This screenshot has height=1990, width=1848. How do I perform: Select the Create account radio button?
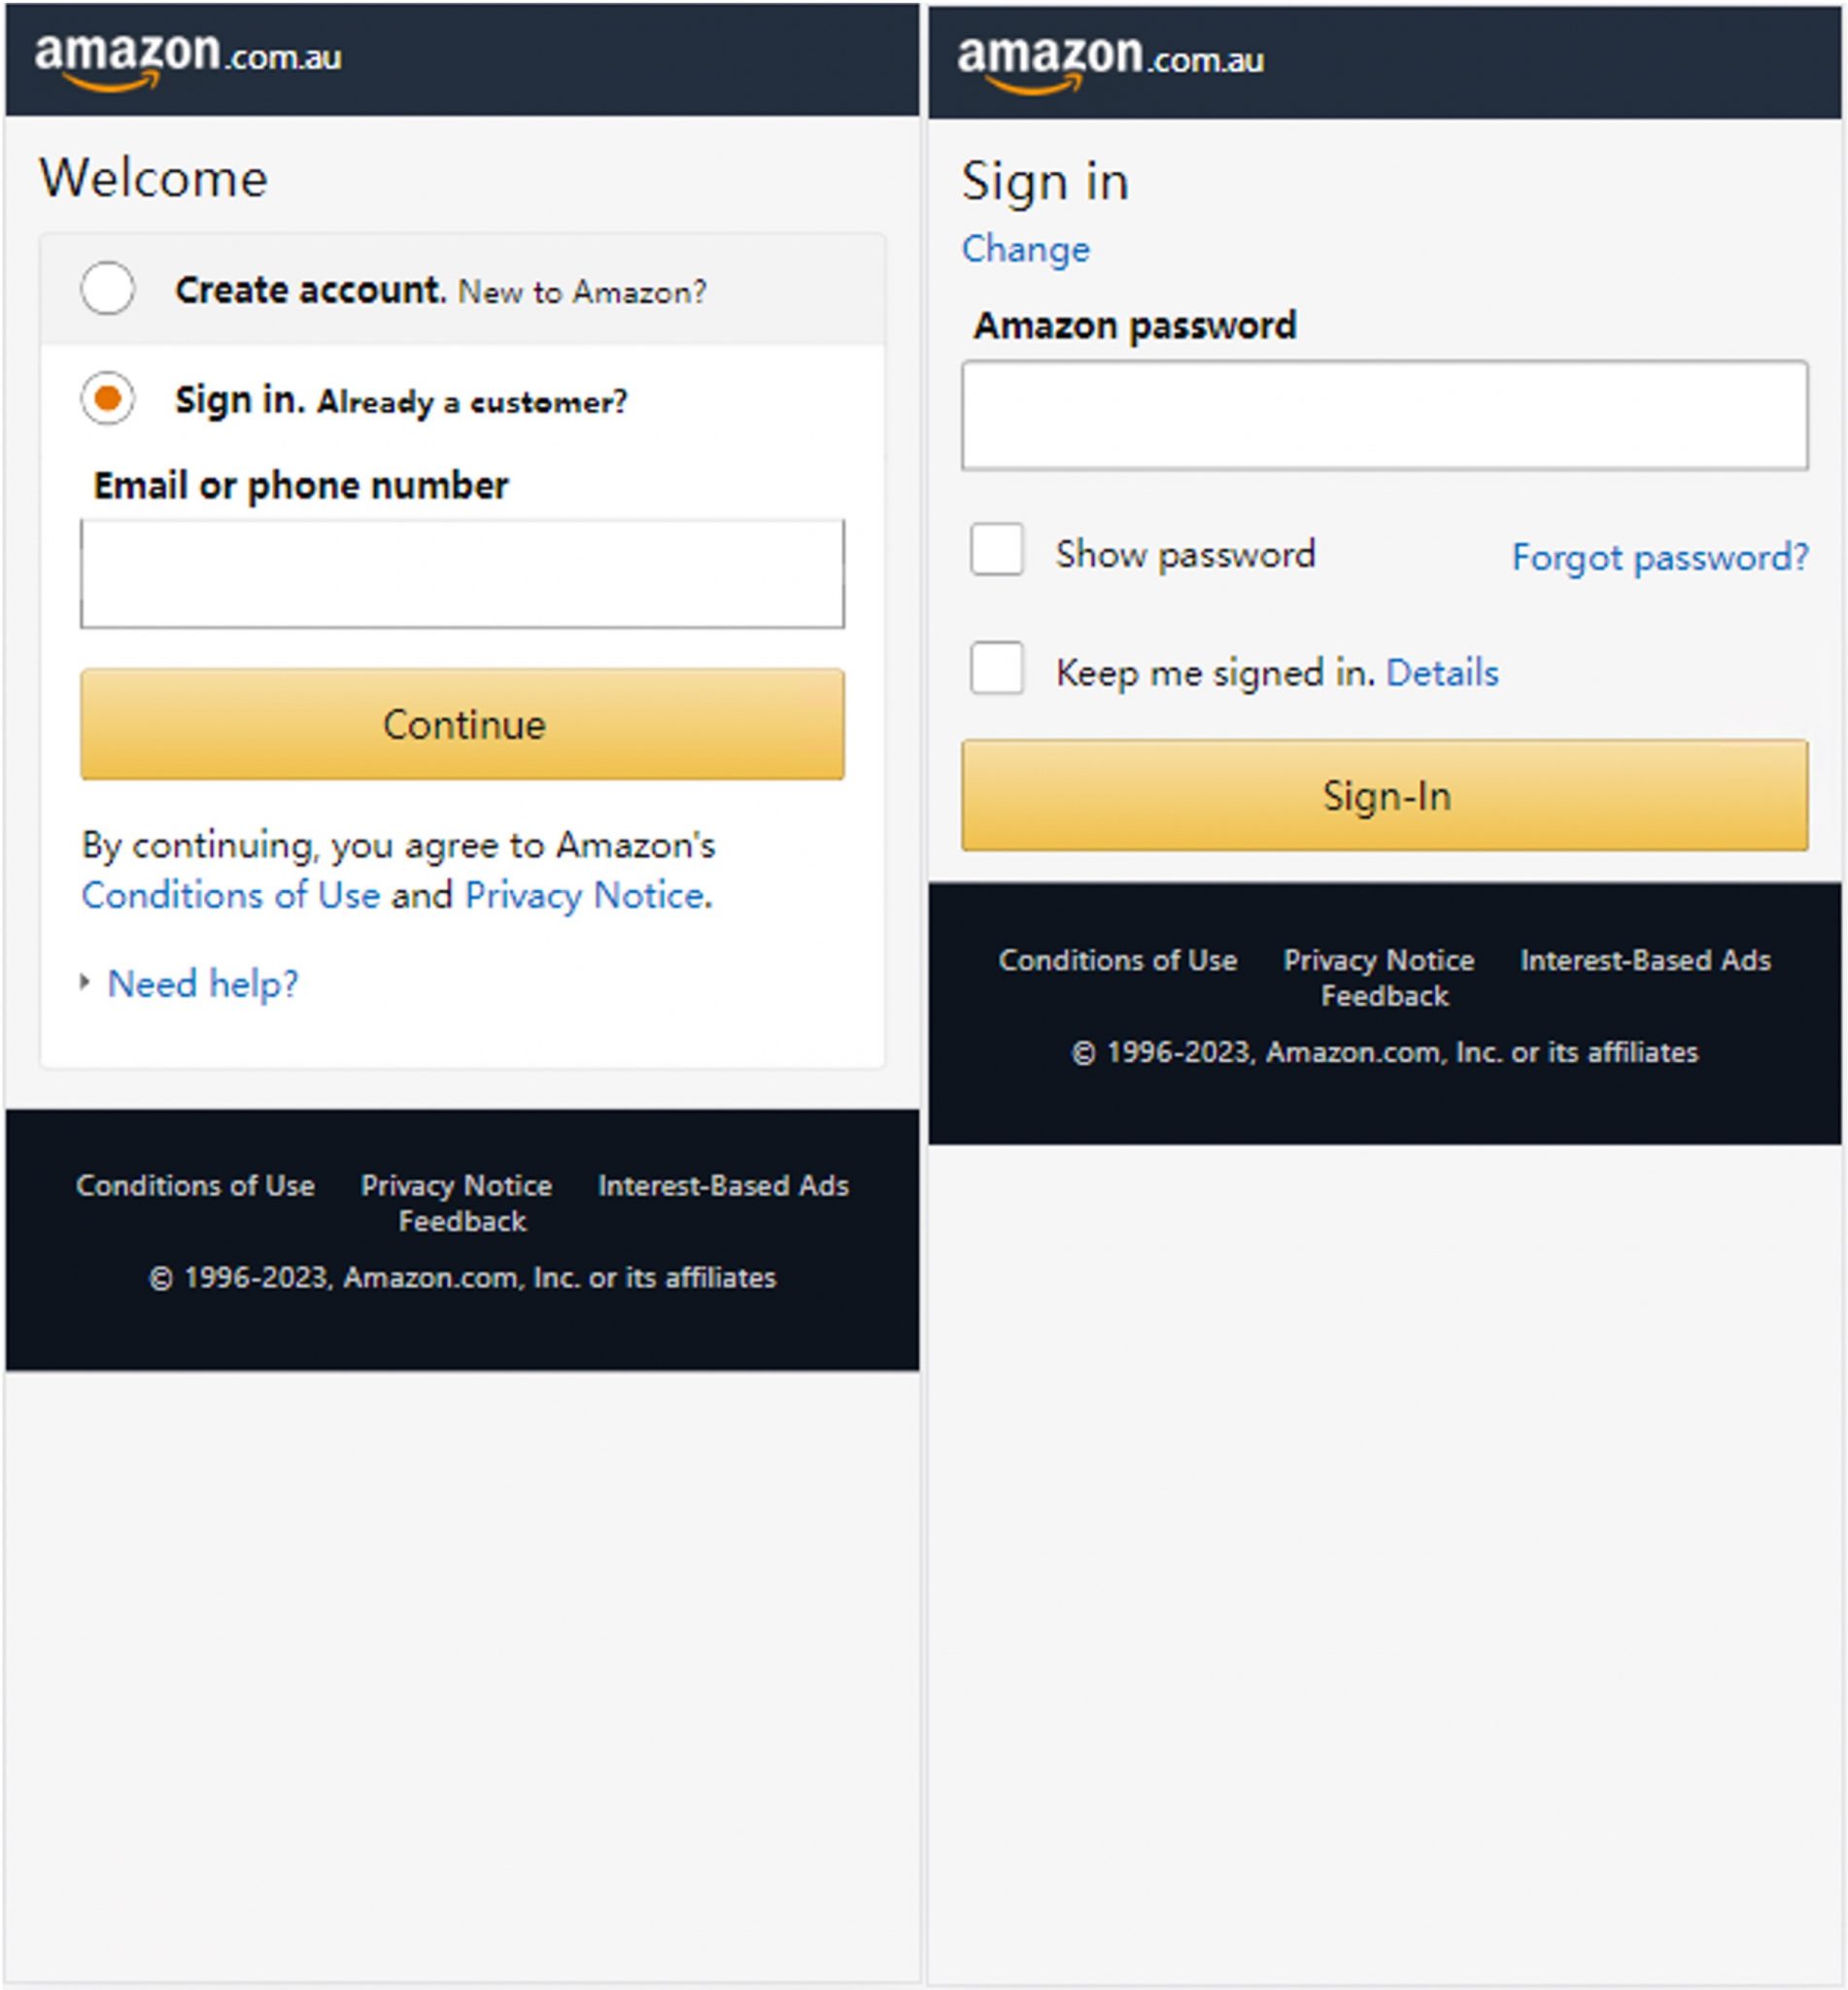(108, 289)
